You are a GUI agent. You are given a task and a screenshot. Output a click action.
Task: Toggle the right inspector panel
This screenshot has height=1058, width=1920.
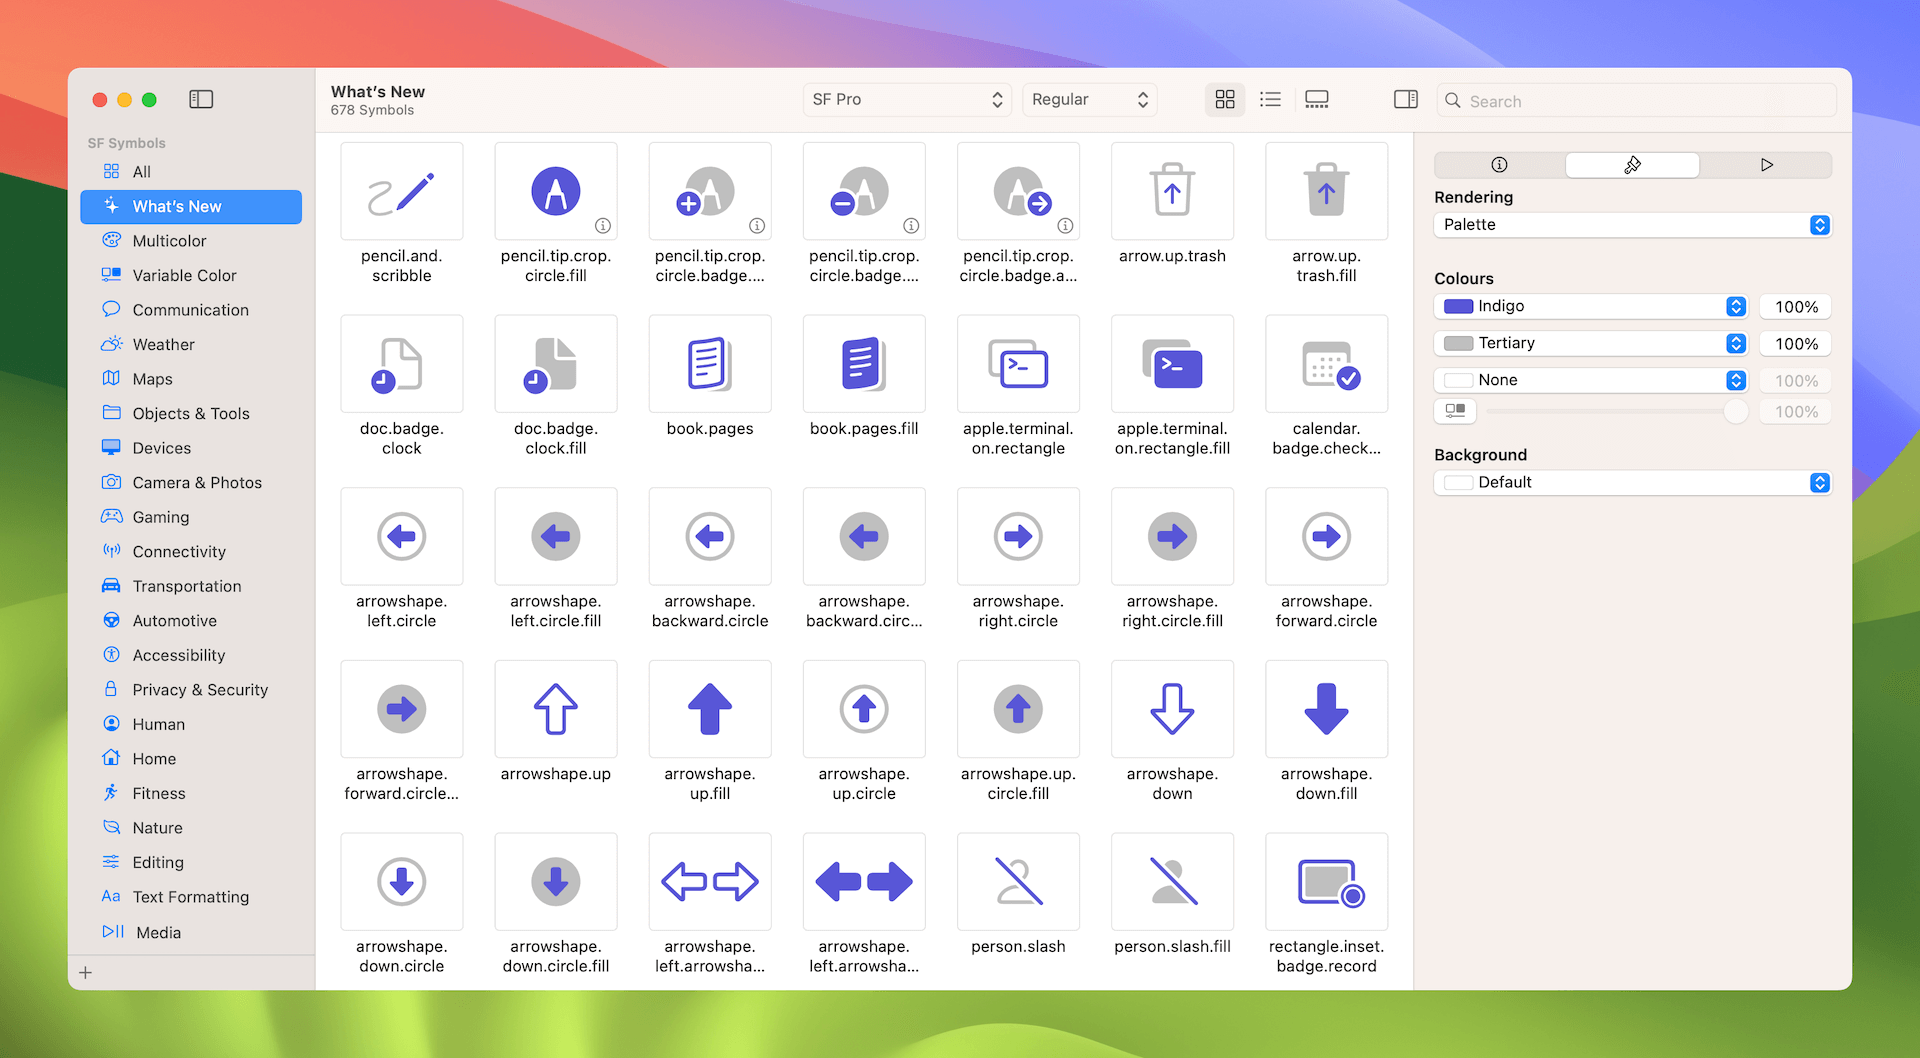[1405, 99]
